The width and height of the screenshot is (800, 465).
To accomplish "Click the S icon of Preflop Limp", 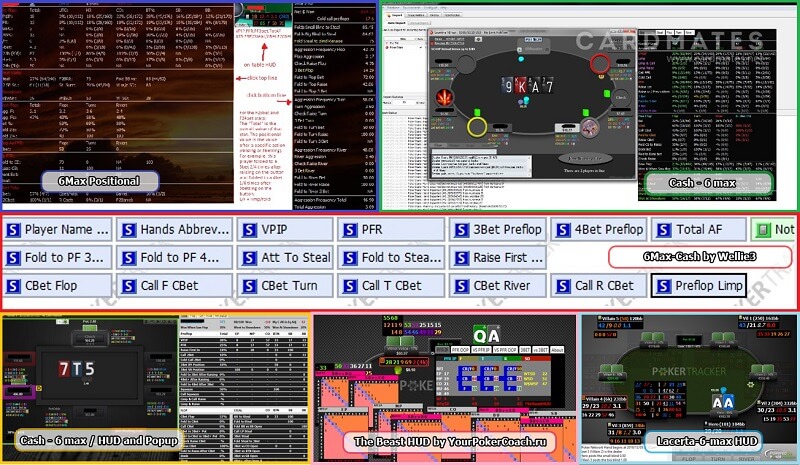I will tap(662, 286).
